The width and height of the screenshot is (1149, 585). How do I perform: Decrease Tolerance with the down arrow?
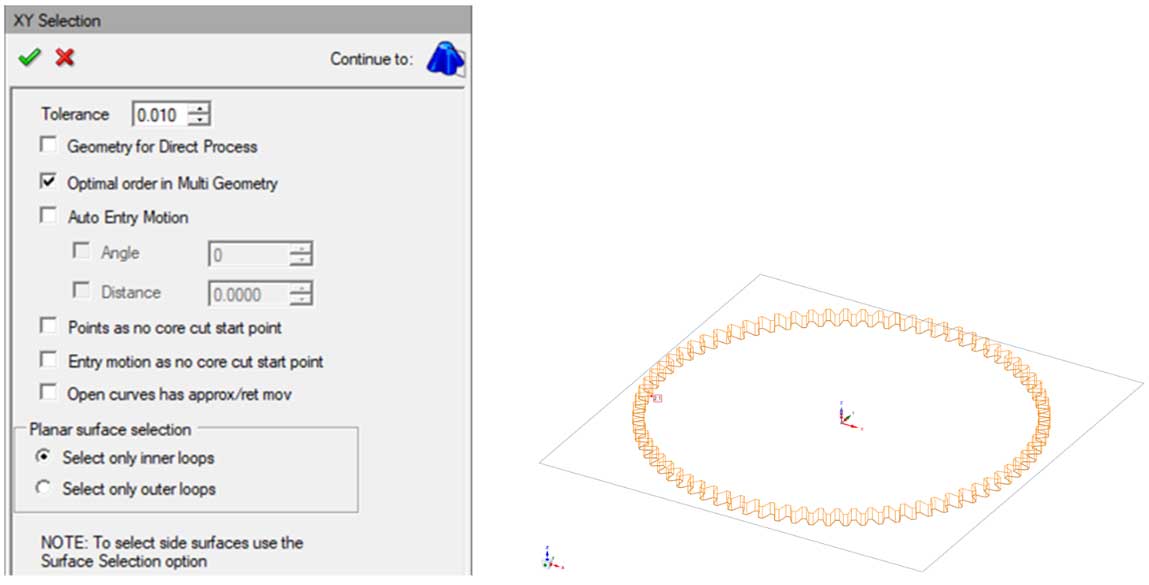pyautogui.click(x=201, y=120)
